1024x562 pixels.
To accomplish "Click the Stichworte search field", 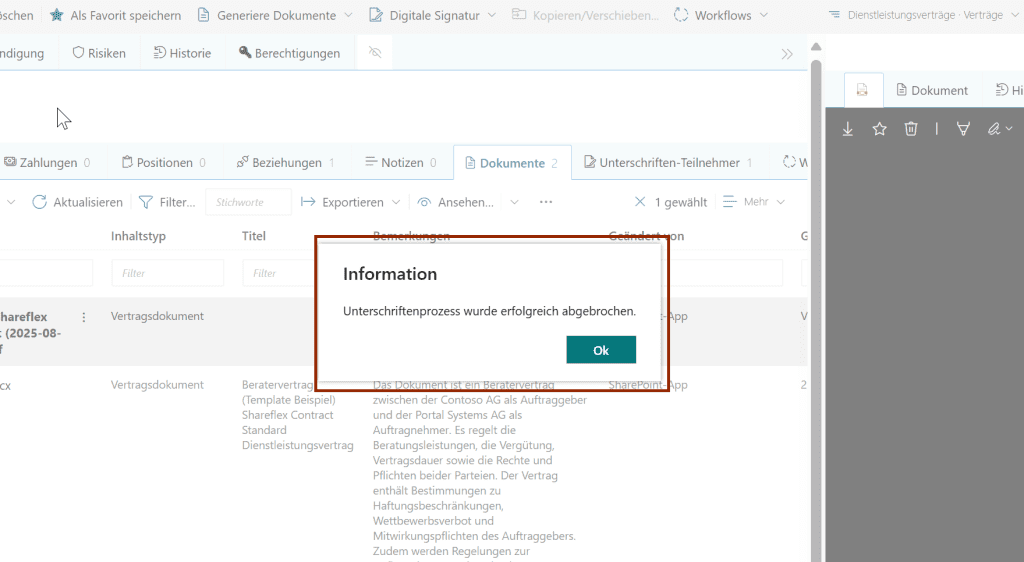I will click(248, 202).
